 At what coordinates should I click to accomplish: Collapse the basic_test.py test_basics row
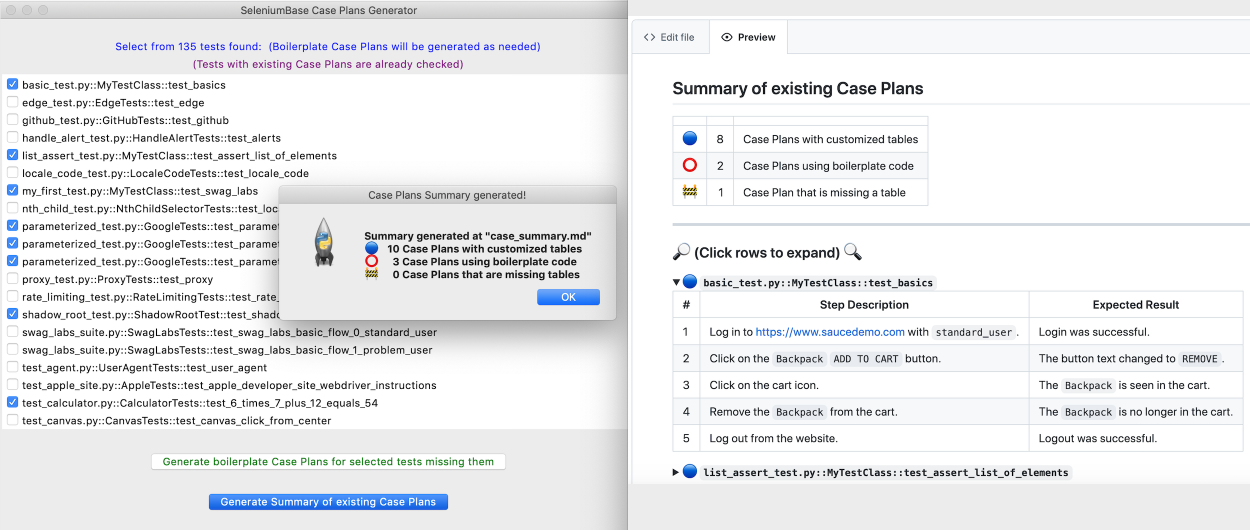(677, 283)
